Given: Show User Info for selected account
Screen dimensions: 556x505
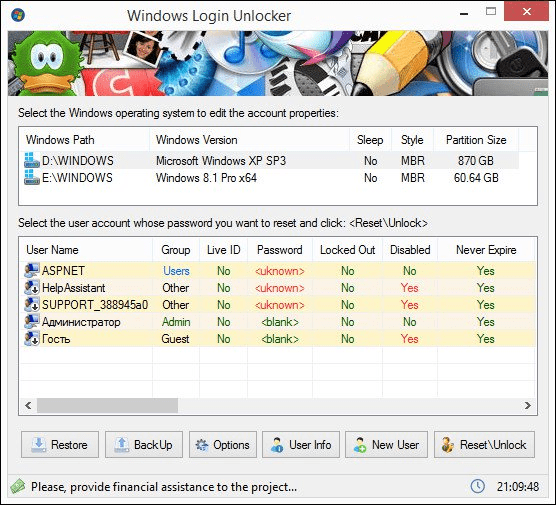Looking at the screenshot, I should tap(301, 445).
